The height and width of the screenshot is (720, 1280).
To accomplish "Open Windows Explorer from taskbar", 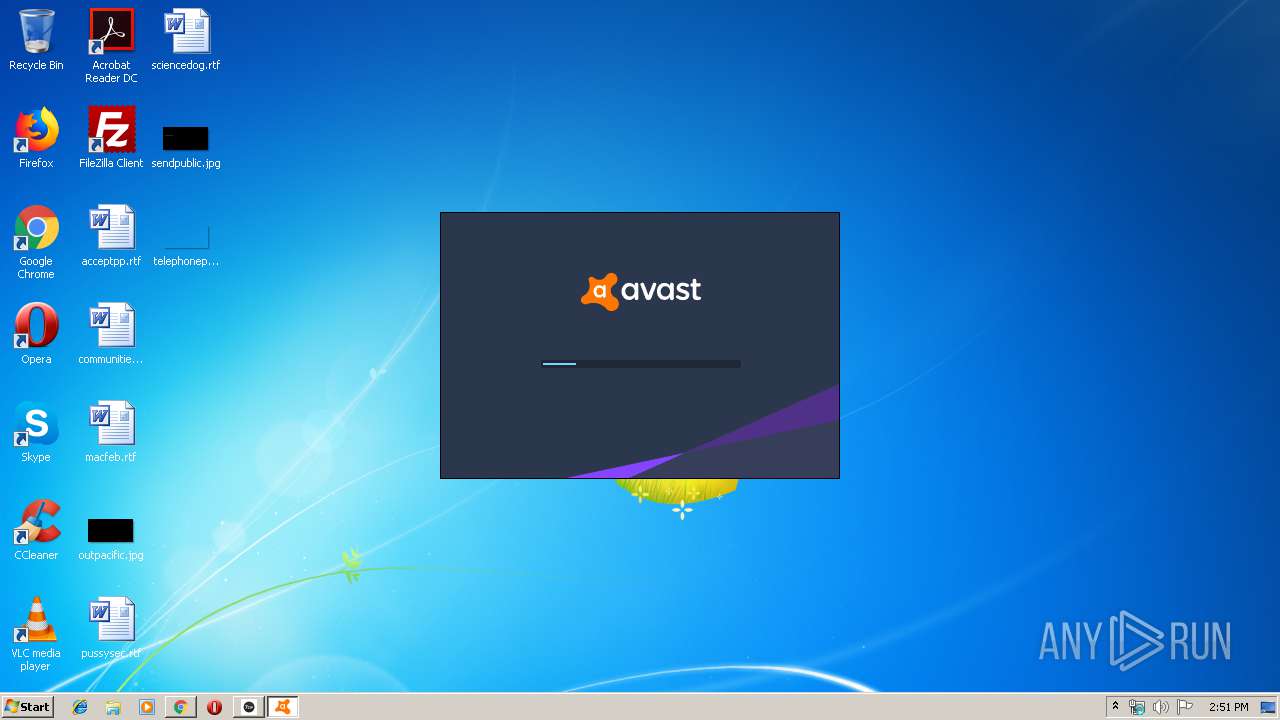I will pyautogui.click(x=113, y=707).
